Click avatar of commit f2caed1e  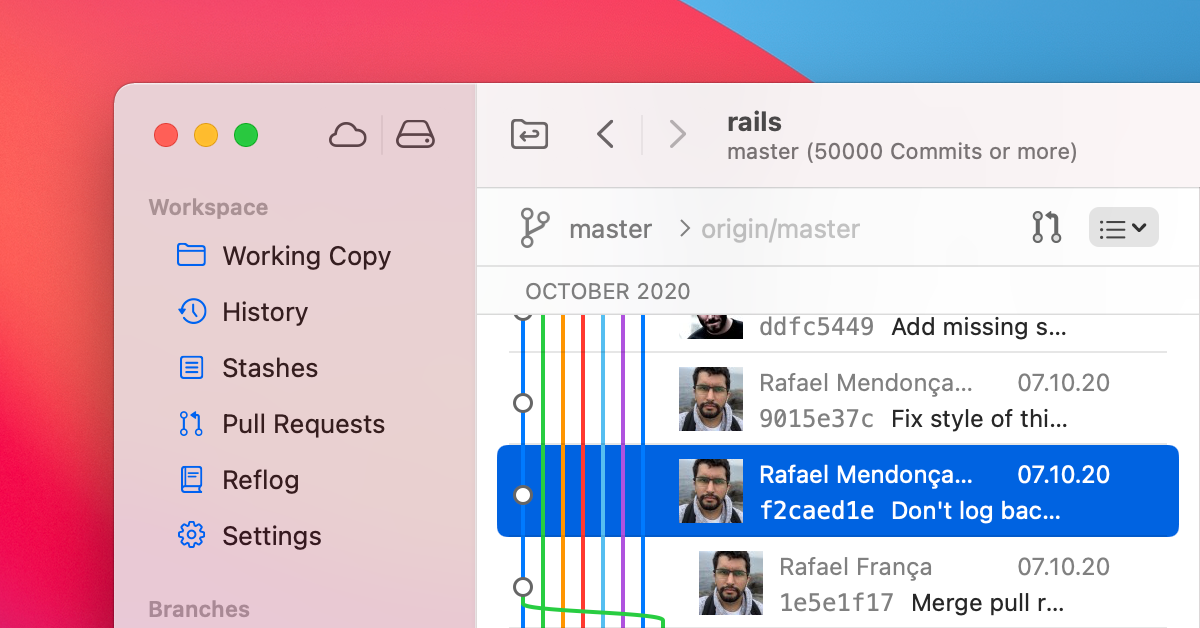pyautogui.click(x=710, y=491)
